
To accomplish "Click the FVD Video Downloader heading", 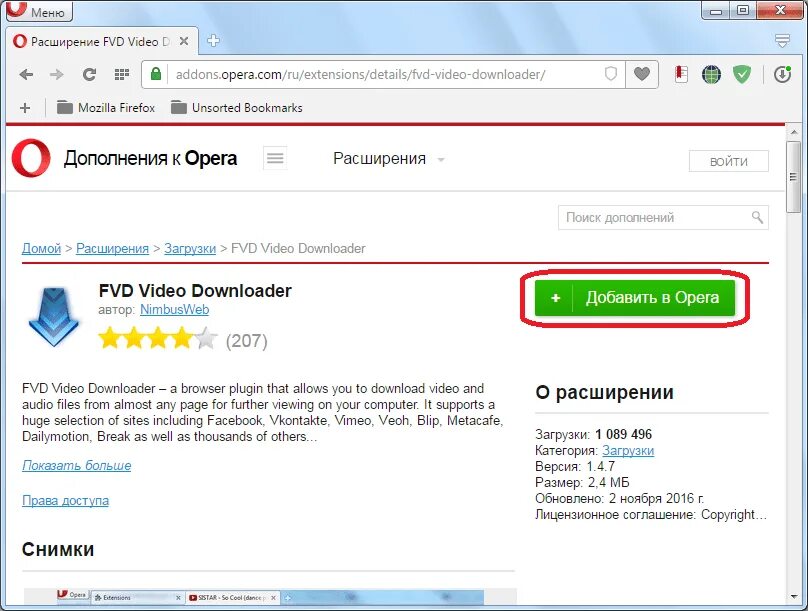I will (195, 291).
